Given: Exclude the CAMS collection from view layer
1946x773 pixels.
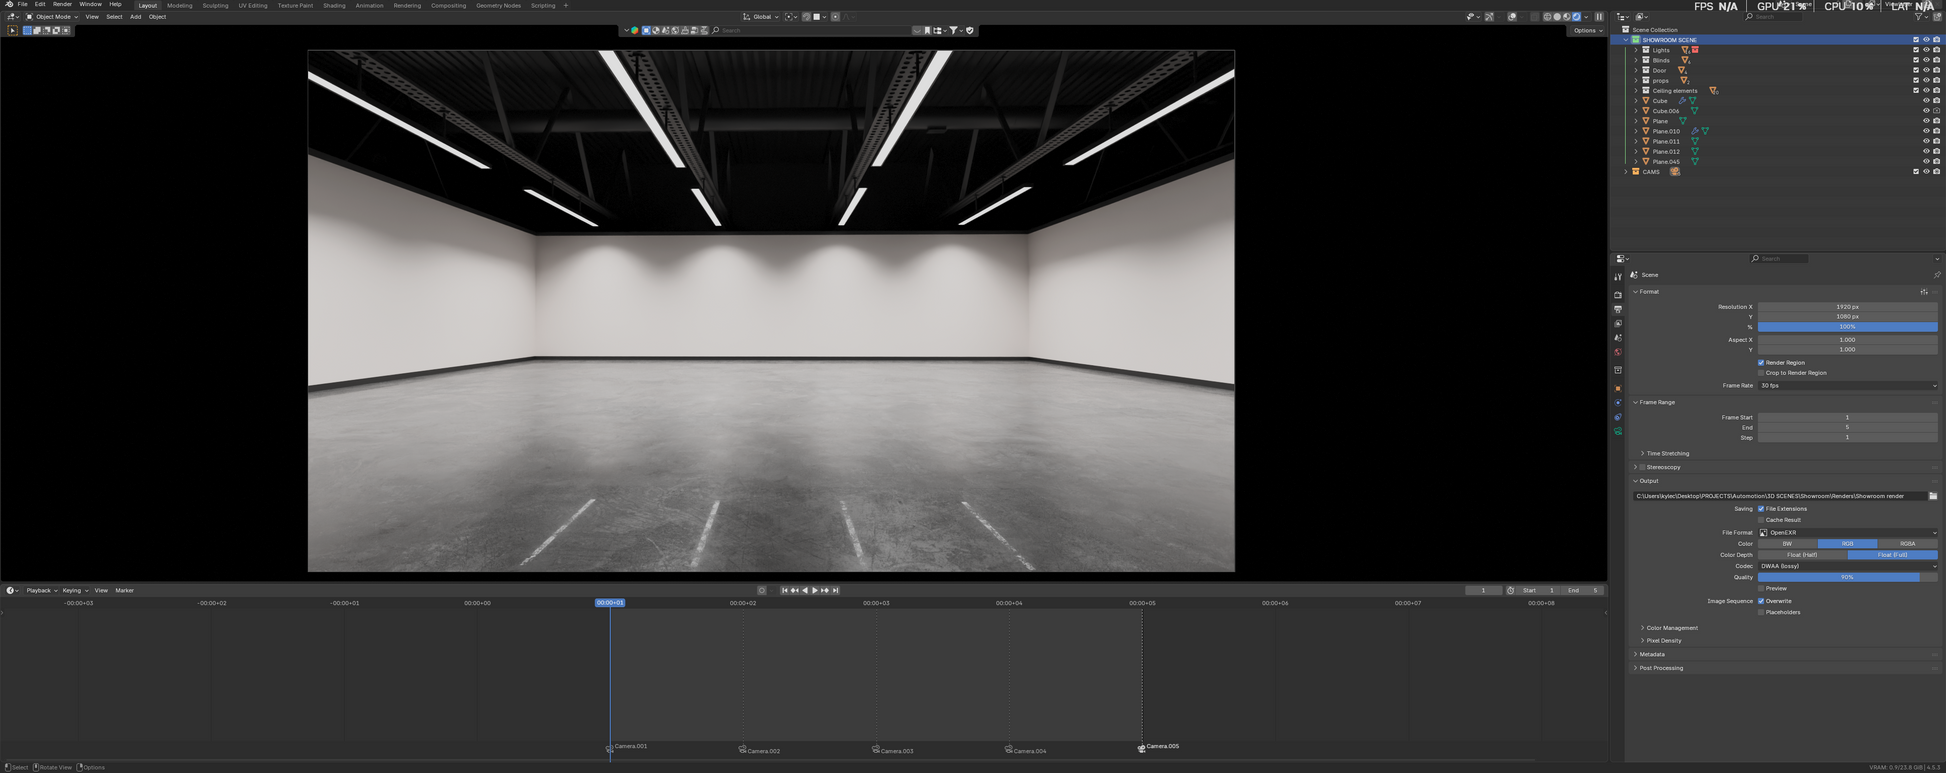Looking at the screenshot, I should [x=1916, y=172].
